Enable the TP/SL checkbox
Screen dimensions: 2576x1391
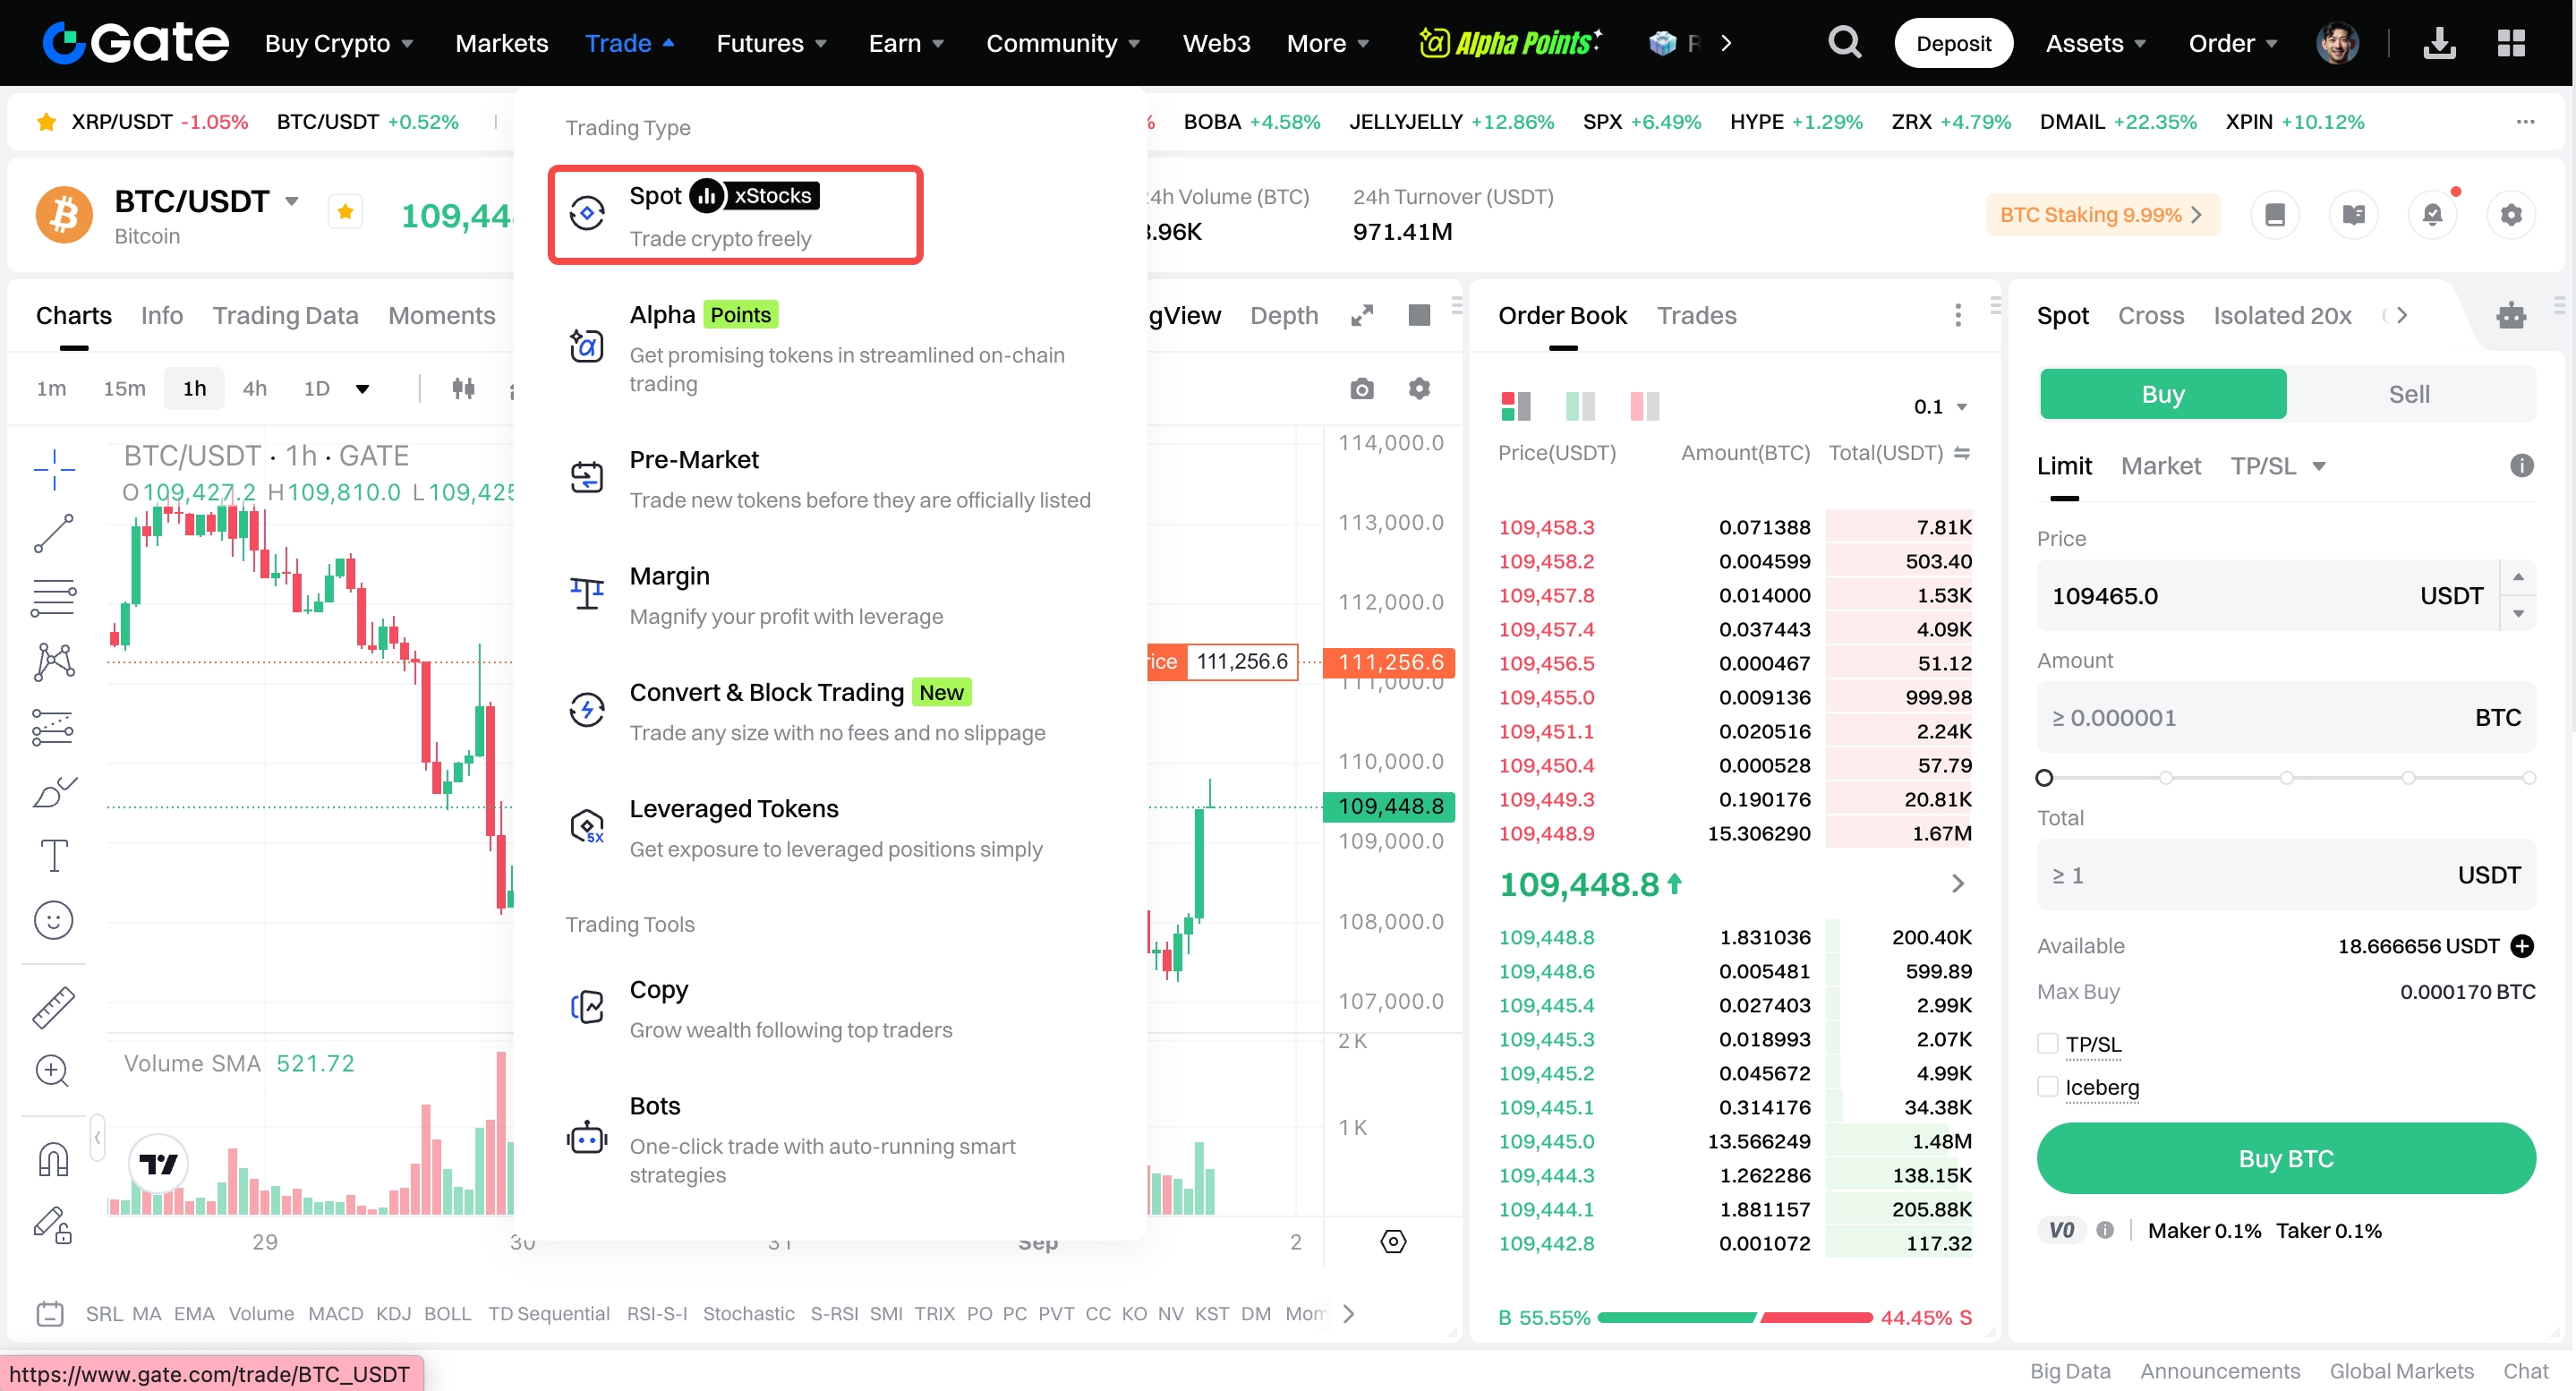point(2047,1044)
